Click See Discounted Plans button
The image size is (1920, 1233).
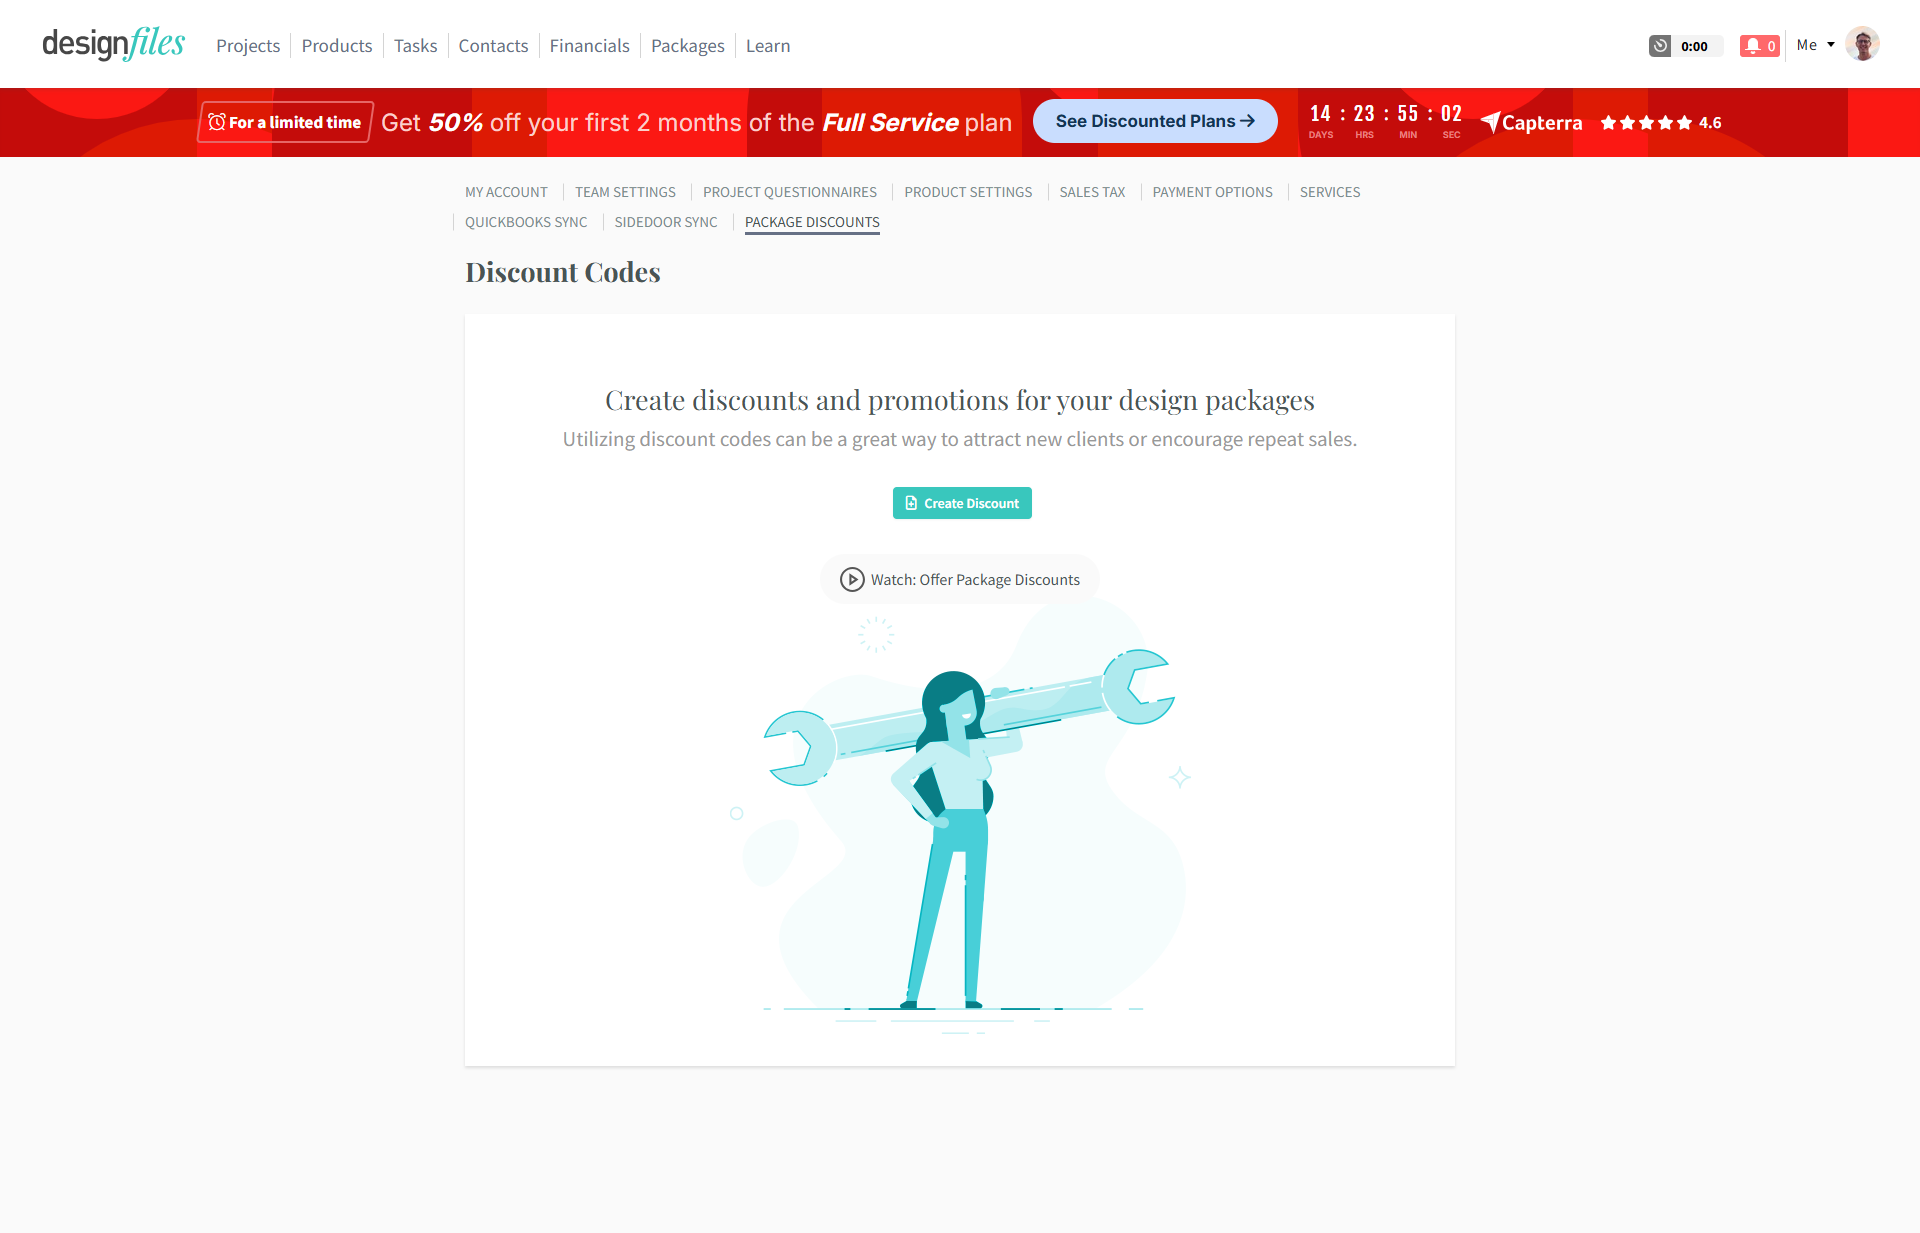[1155, 121]
